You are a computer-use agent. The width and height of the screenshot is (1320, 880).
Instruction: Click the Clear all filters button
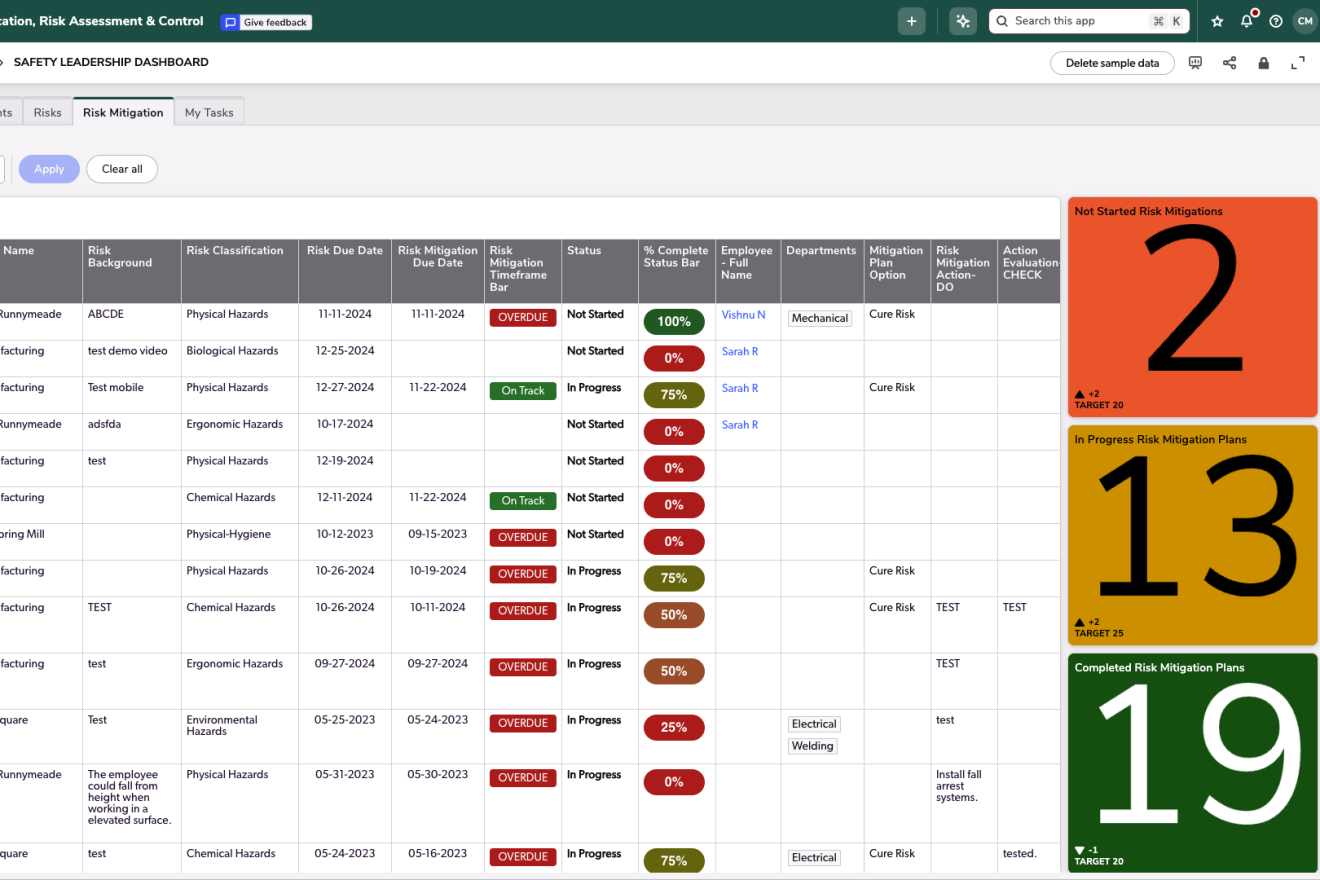point(122,169)
